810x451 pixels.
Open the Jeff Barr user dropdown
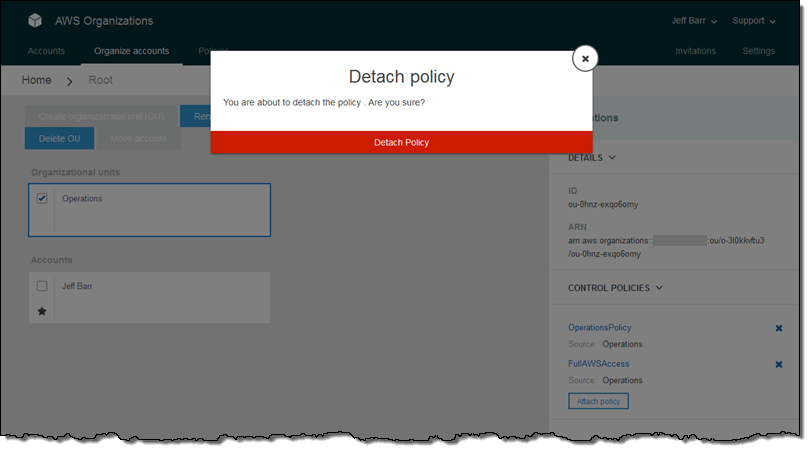click(693, 21)
